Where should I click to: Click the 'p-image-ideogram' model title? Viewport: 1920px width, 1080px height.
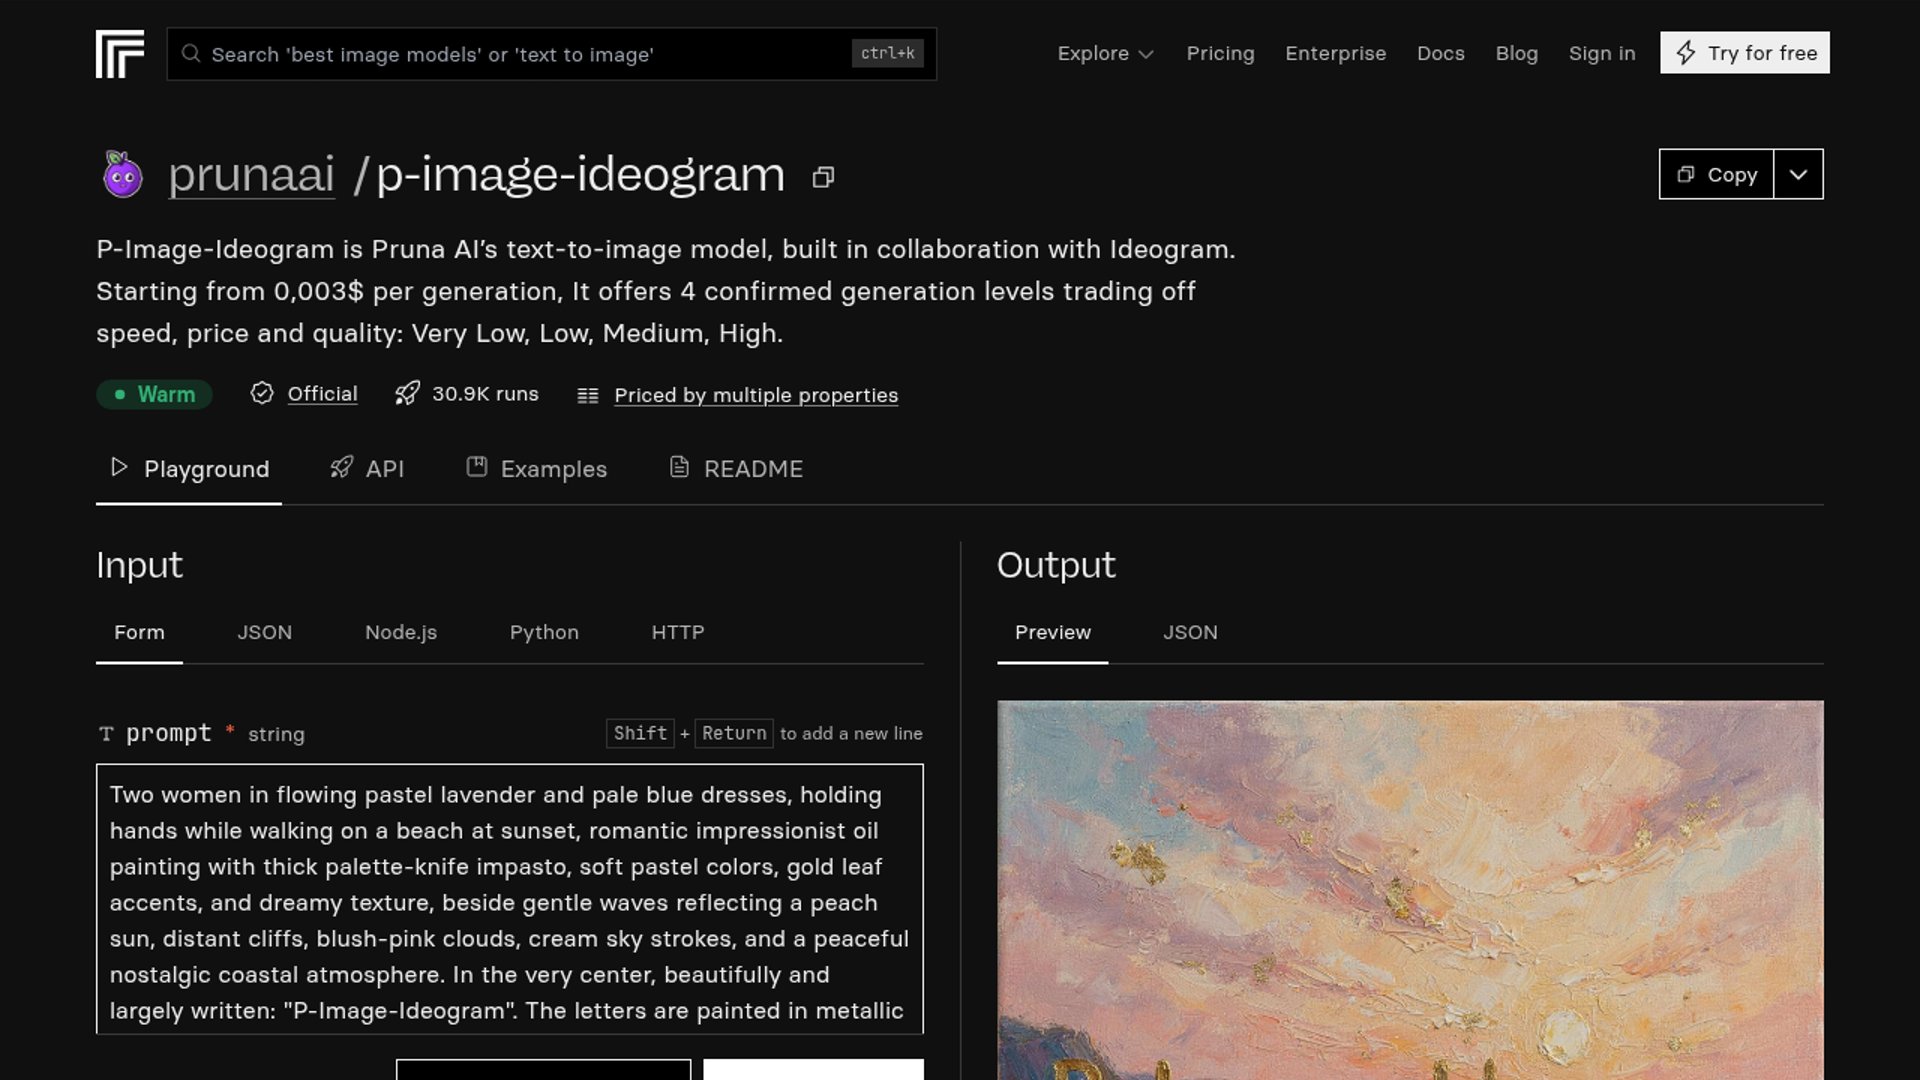(x=580, y=175)
